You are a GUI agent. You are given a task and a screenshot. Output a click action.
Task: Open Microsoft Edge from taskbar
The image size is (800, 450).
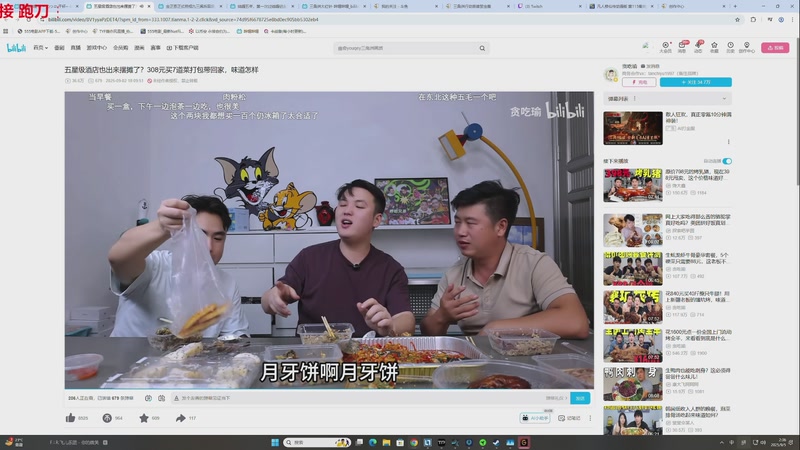(x=373, y=442)
